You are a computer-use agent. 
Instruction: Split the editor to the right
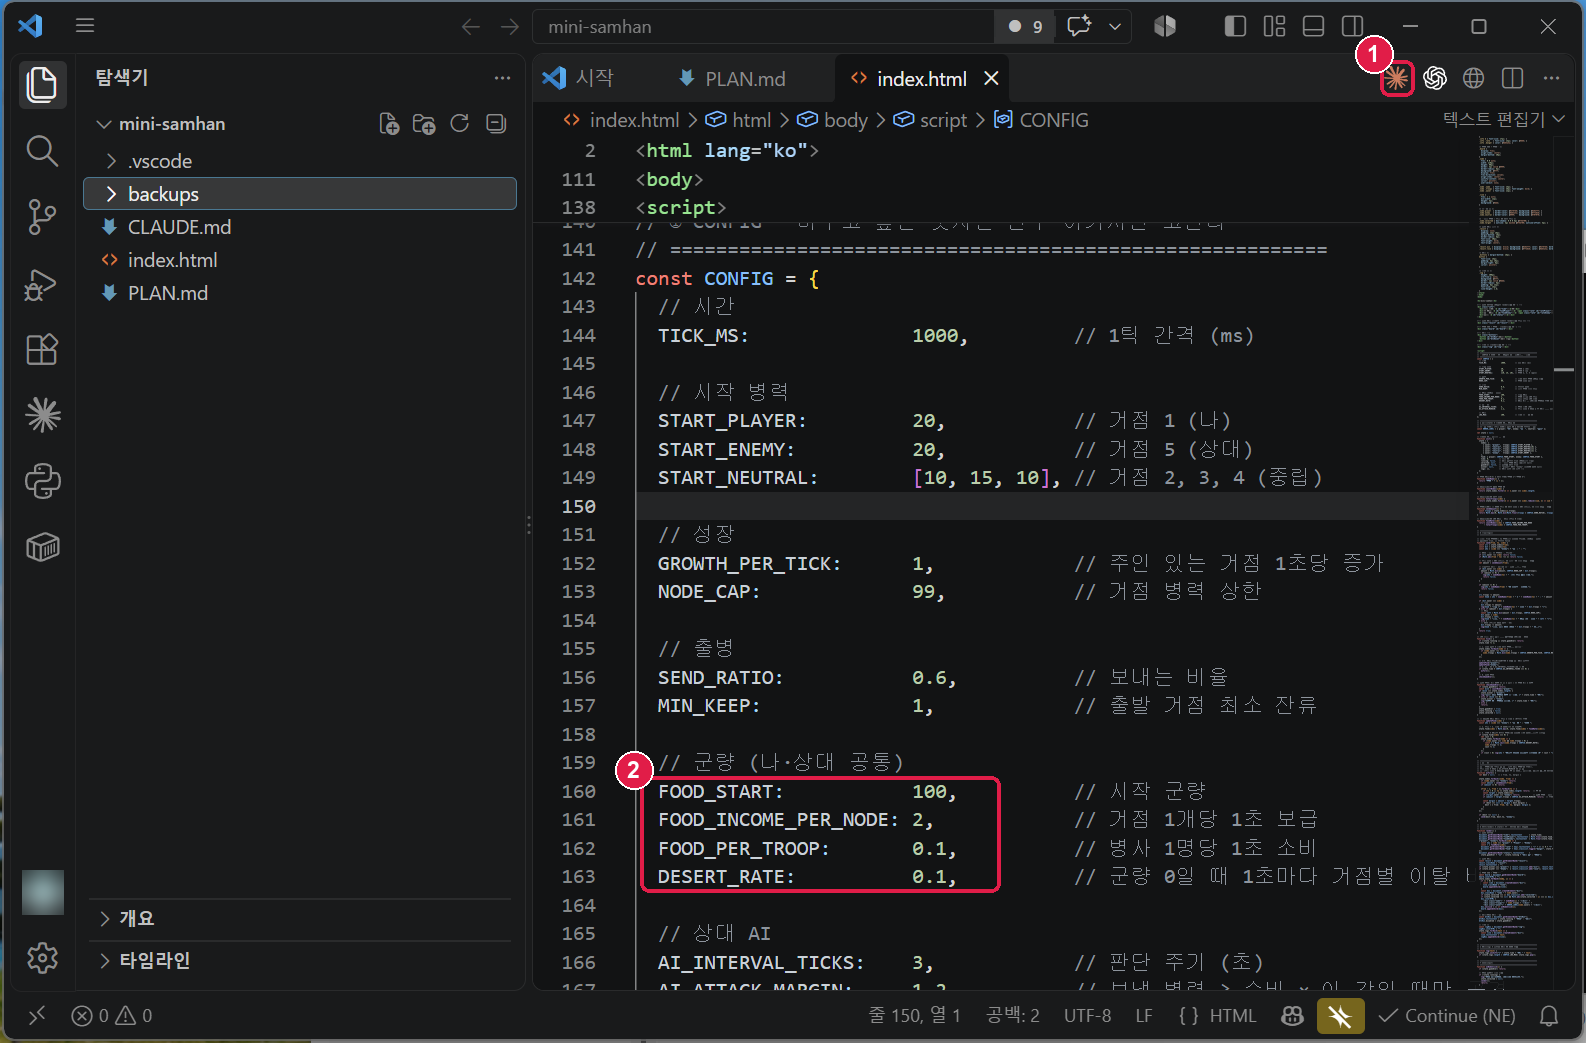click(1512, 78)
